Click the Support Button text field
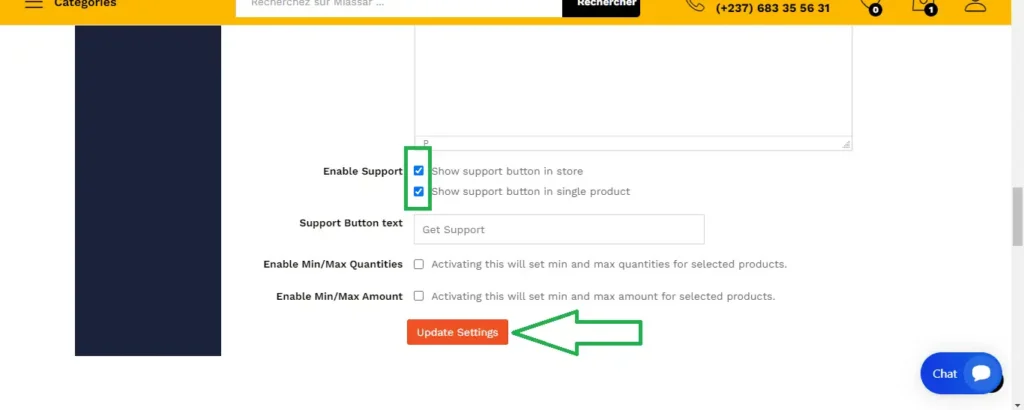This screenshot has height=410, width=1024. pyautogui.click(x=559, y=229)
